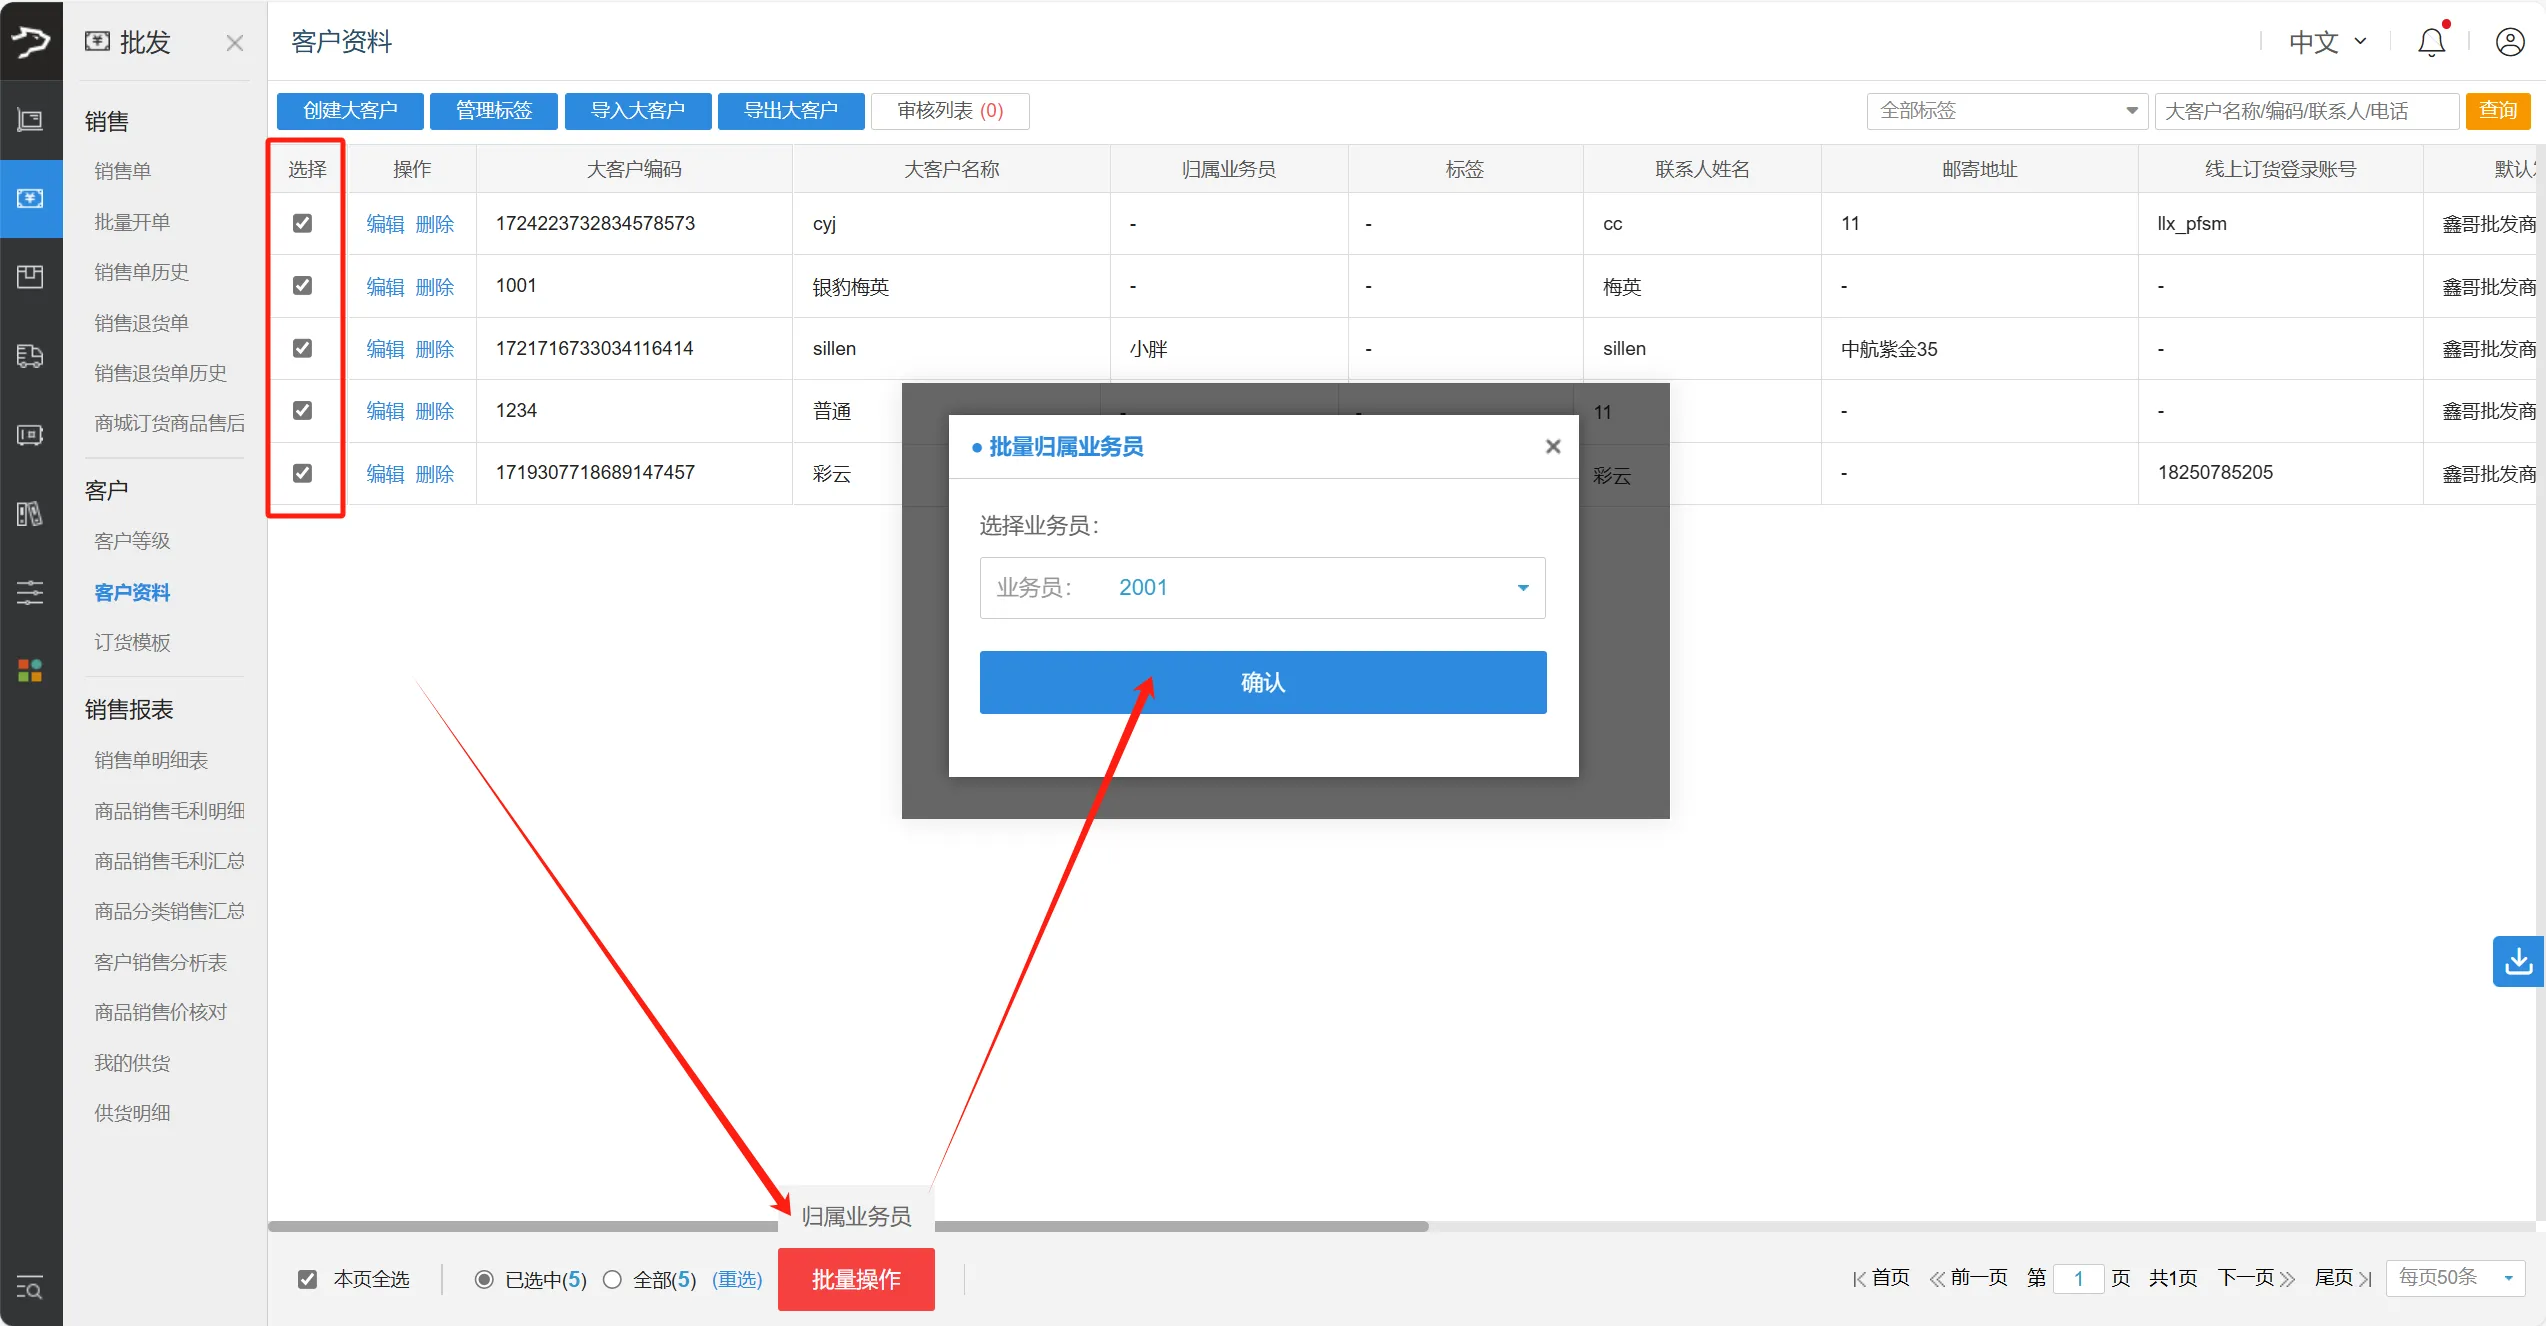The width and height of the screenshot is (2546, 1326).
Task: Switch to the 订货模板 menu item
Action: (x=132, y=641)
